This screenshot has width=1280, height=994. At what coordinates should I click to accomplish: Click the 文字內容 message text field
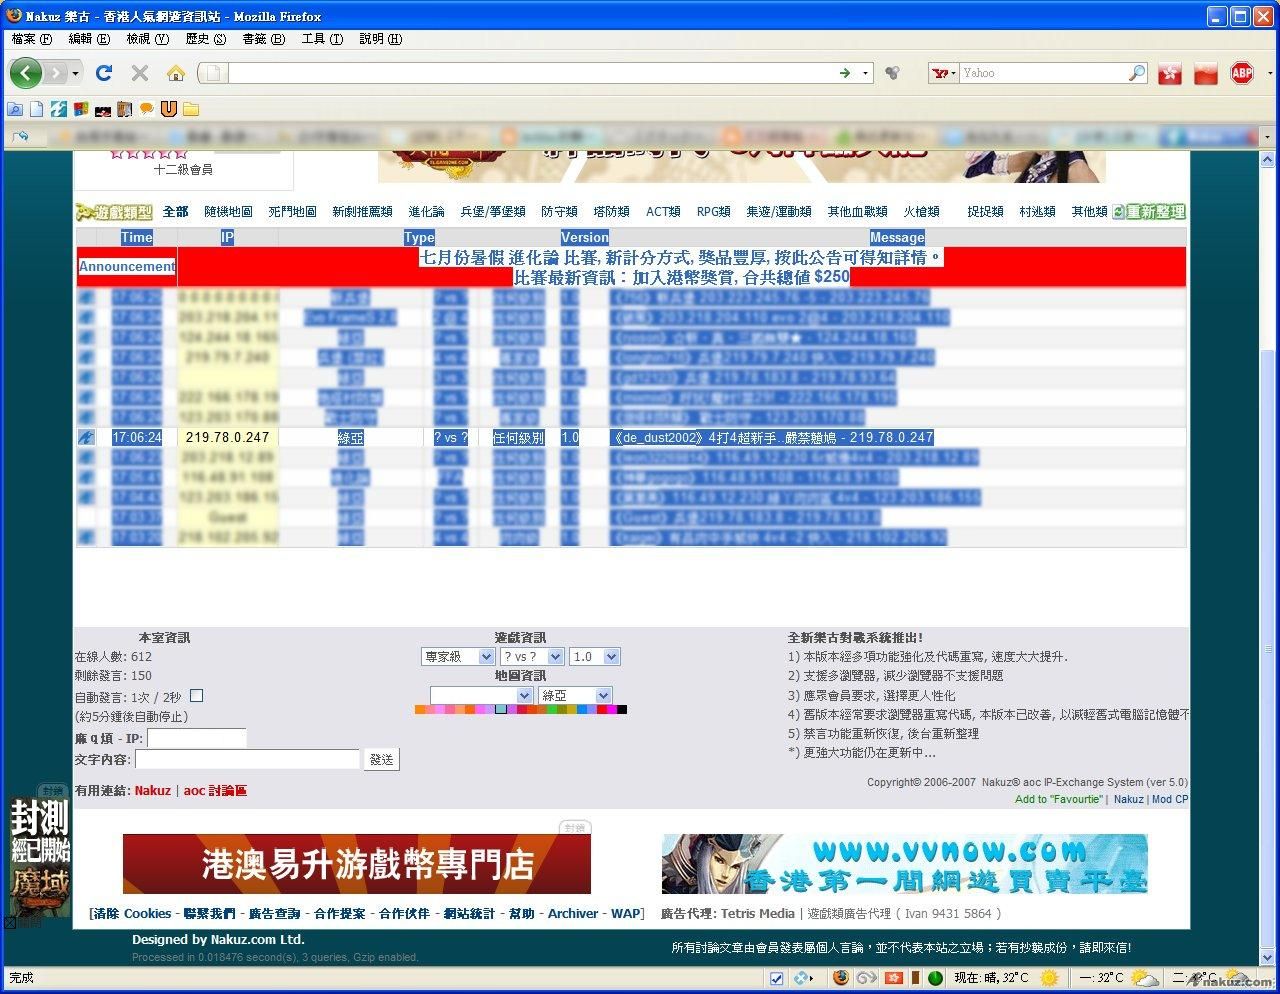point(246,759)
